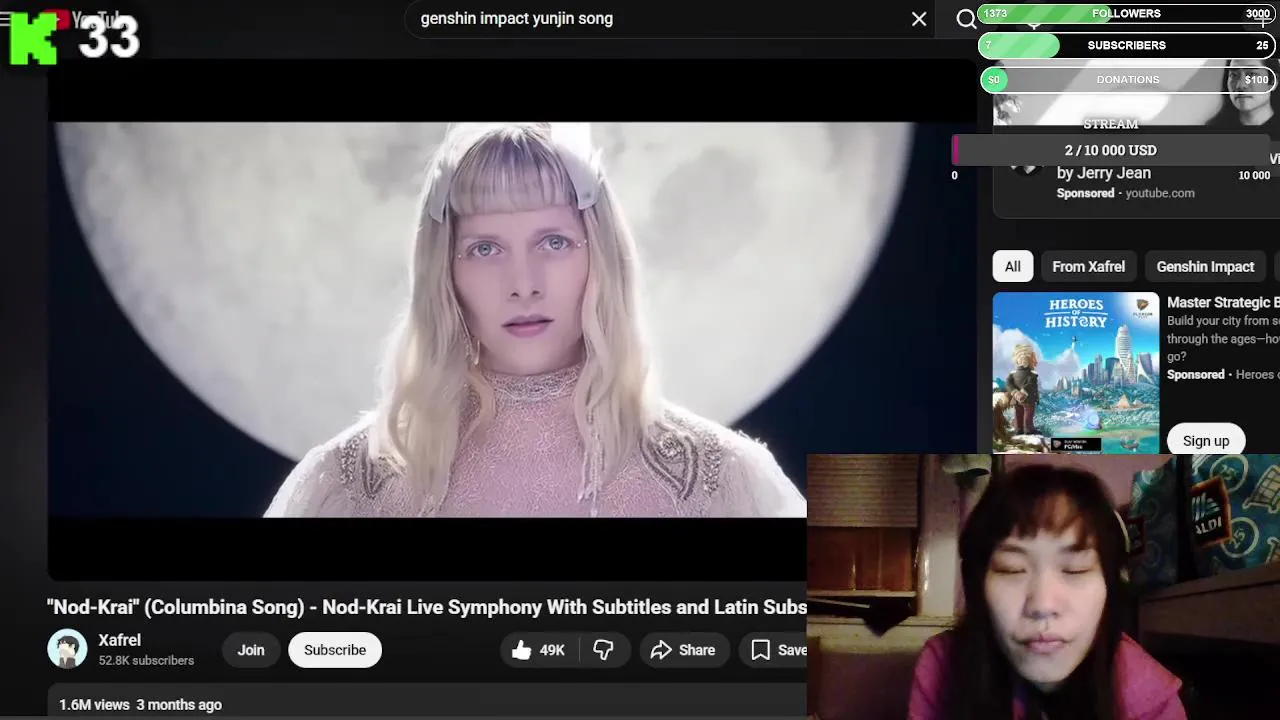Click the Sign up ad button
Viewport: 1280px width, 720px height.
[x=1206, y=440]
